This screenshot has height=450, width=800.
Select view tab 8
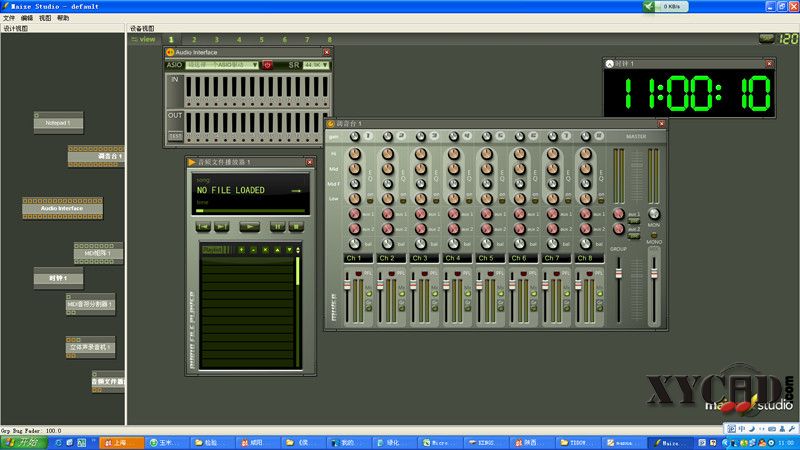point(330,40)
